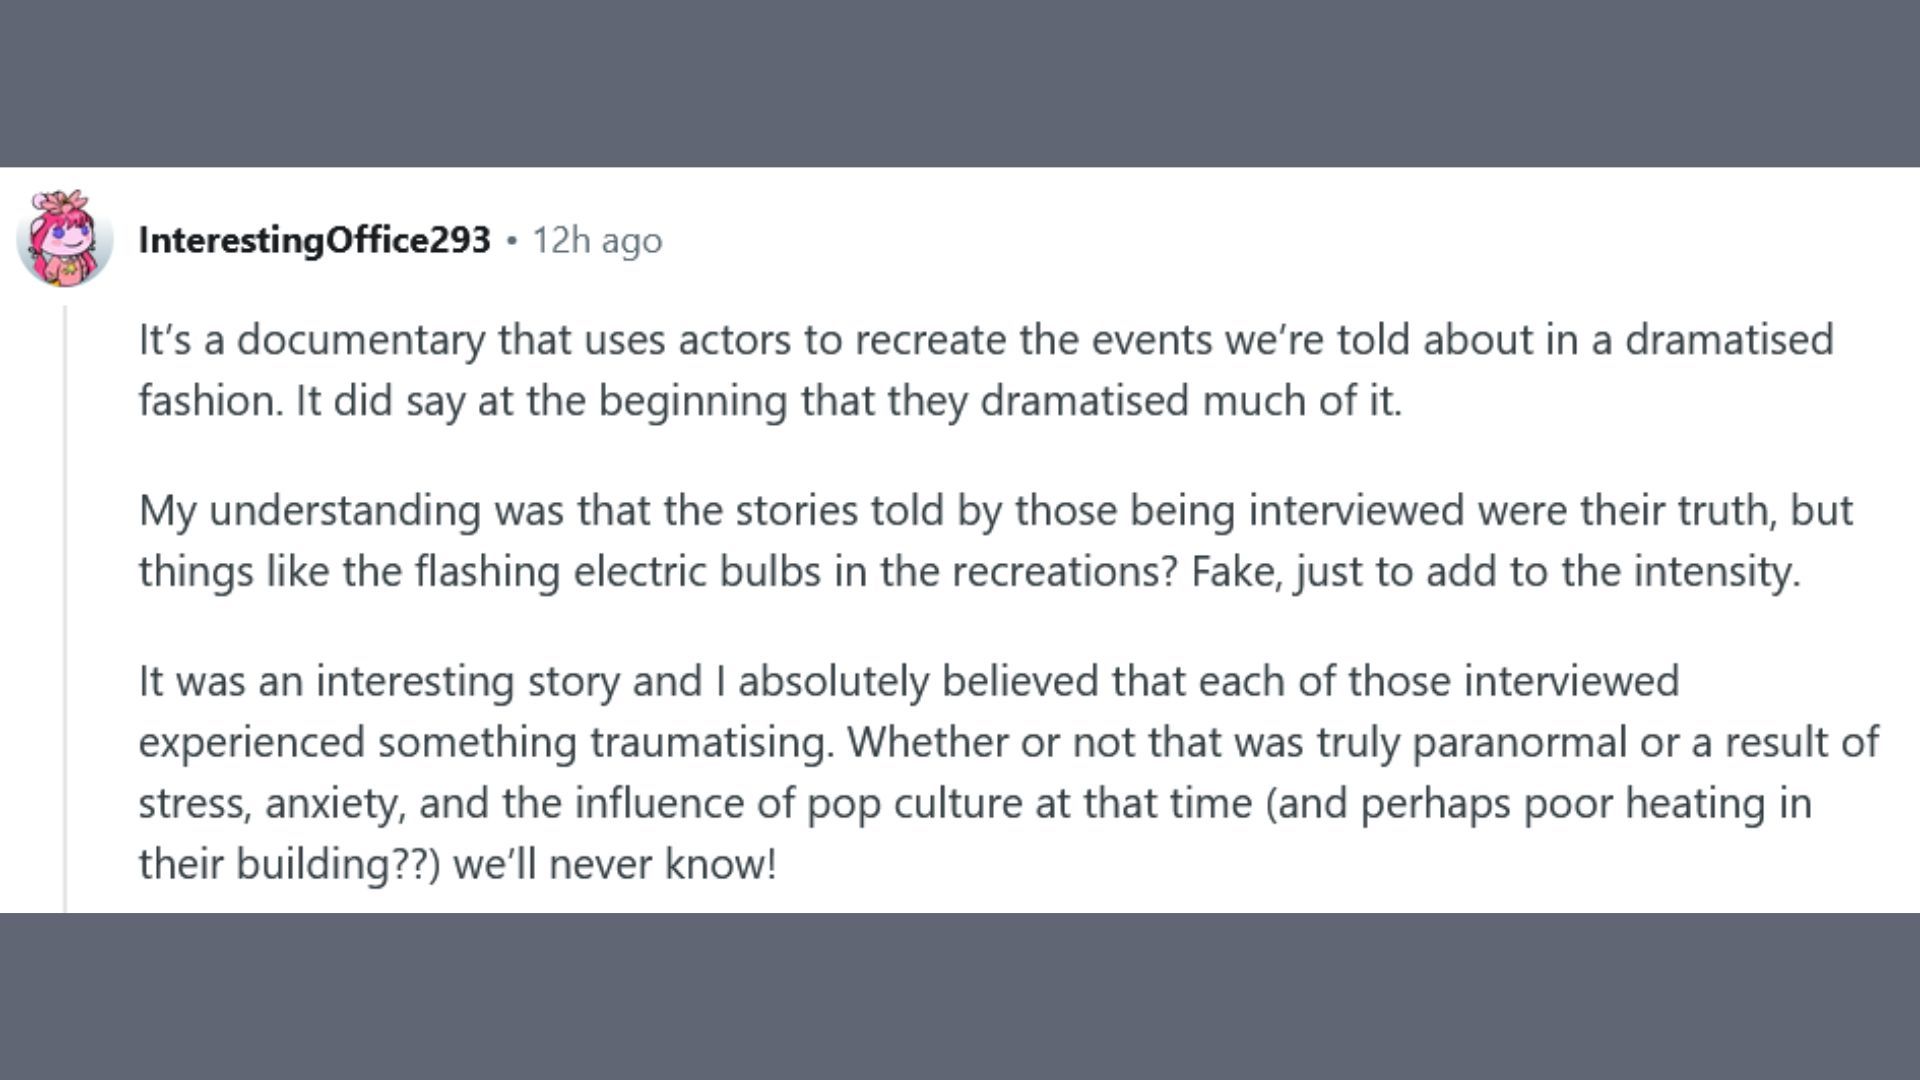The image size is (1920, 1080).
Task: Click the "12h ago" timestamp
Action: pyautogui.click(x=596, y=241)
